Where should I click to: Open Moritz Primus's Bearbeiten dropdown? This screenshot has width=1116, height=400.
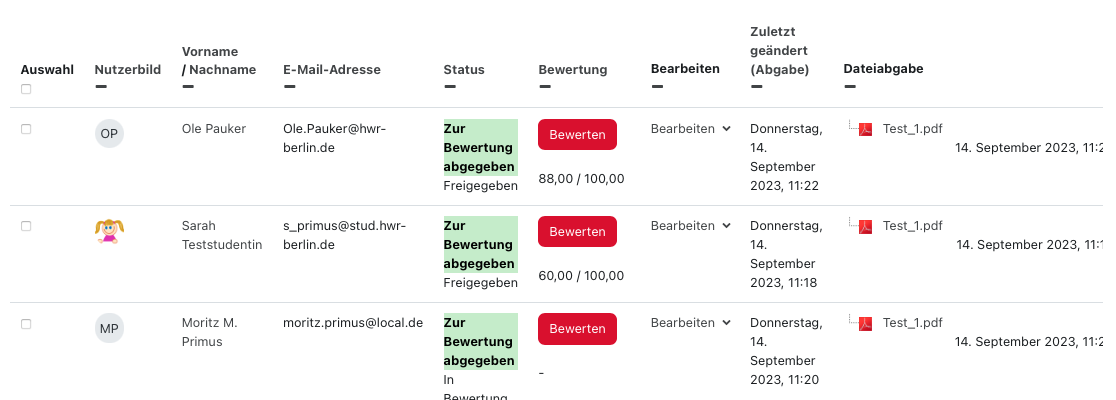(x=691, y=323)
